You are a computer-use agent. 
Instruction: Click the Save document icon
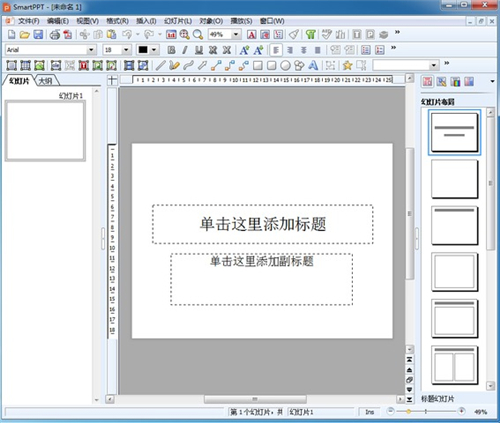click(38, 34)
